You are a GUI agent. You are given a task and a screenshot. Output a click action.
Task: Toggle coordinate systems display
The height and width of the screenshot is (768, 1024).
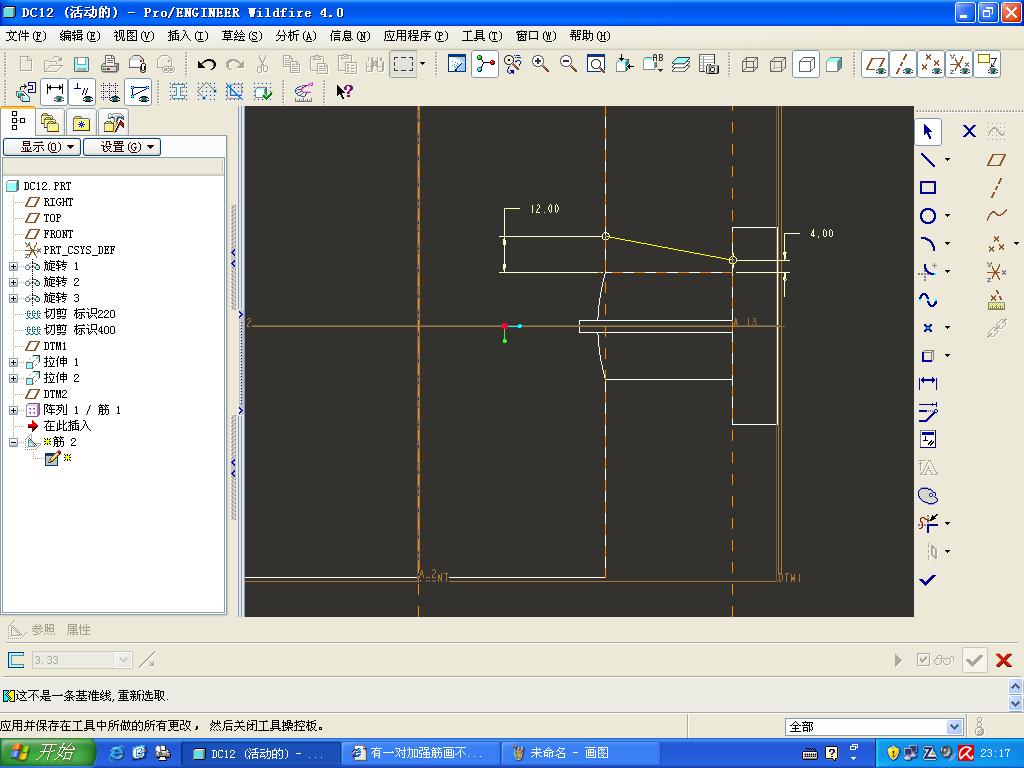tap(959, 64)
